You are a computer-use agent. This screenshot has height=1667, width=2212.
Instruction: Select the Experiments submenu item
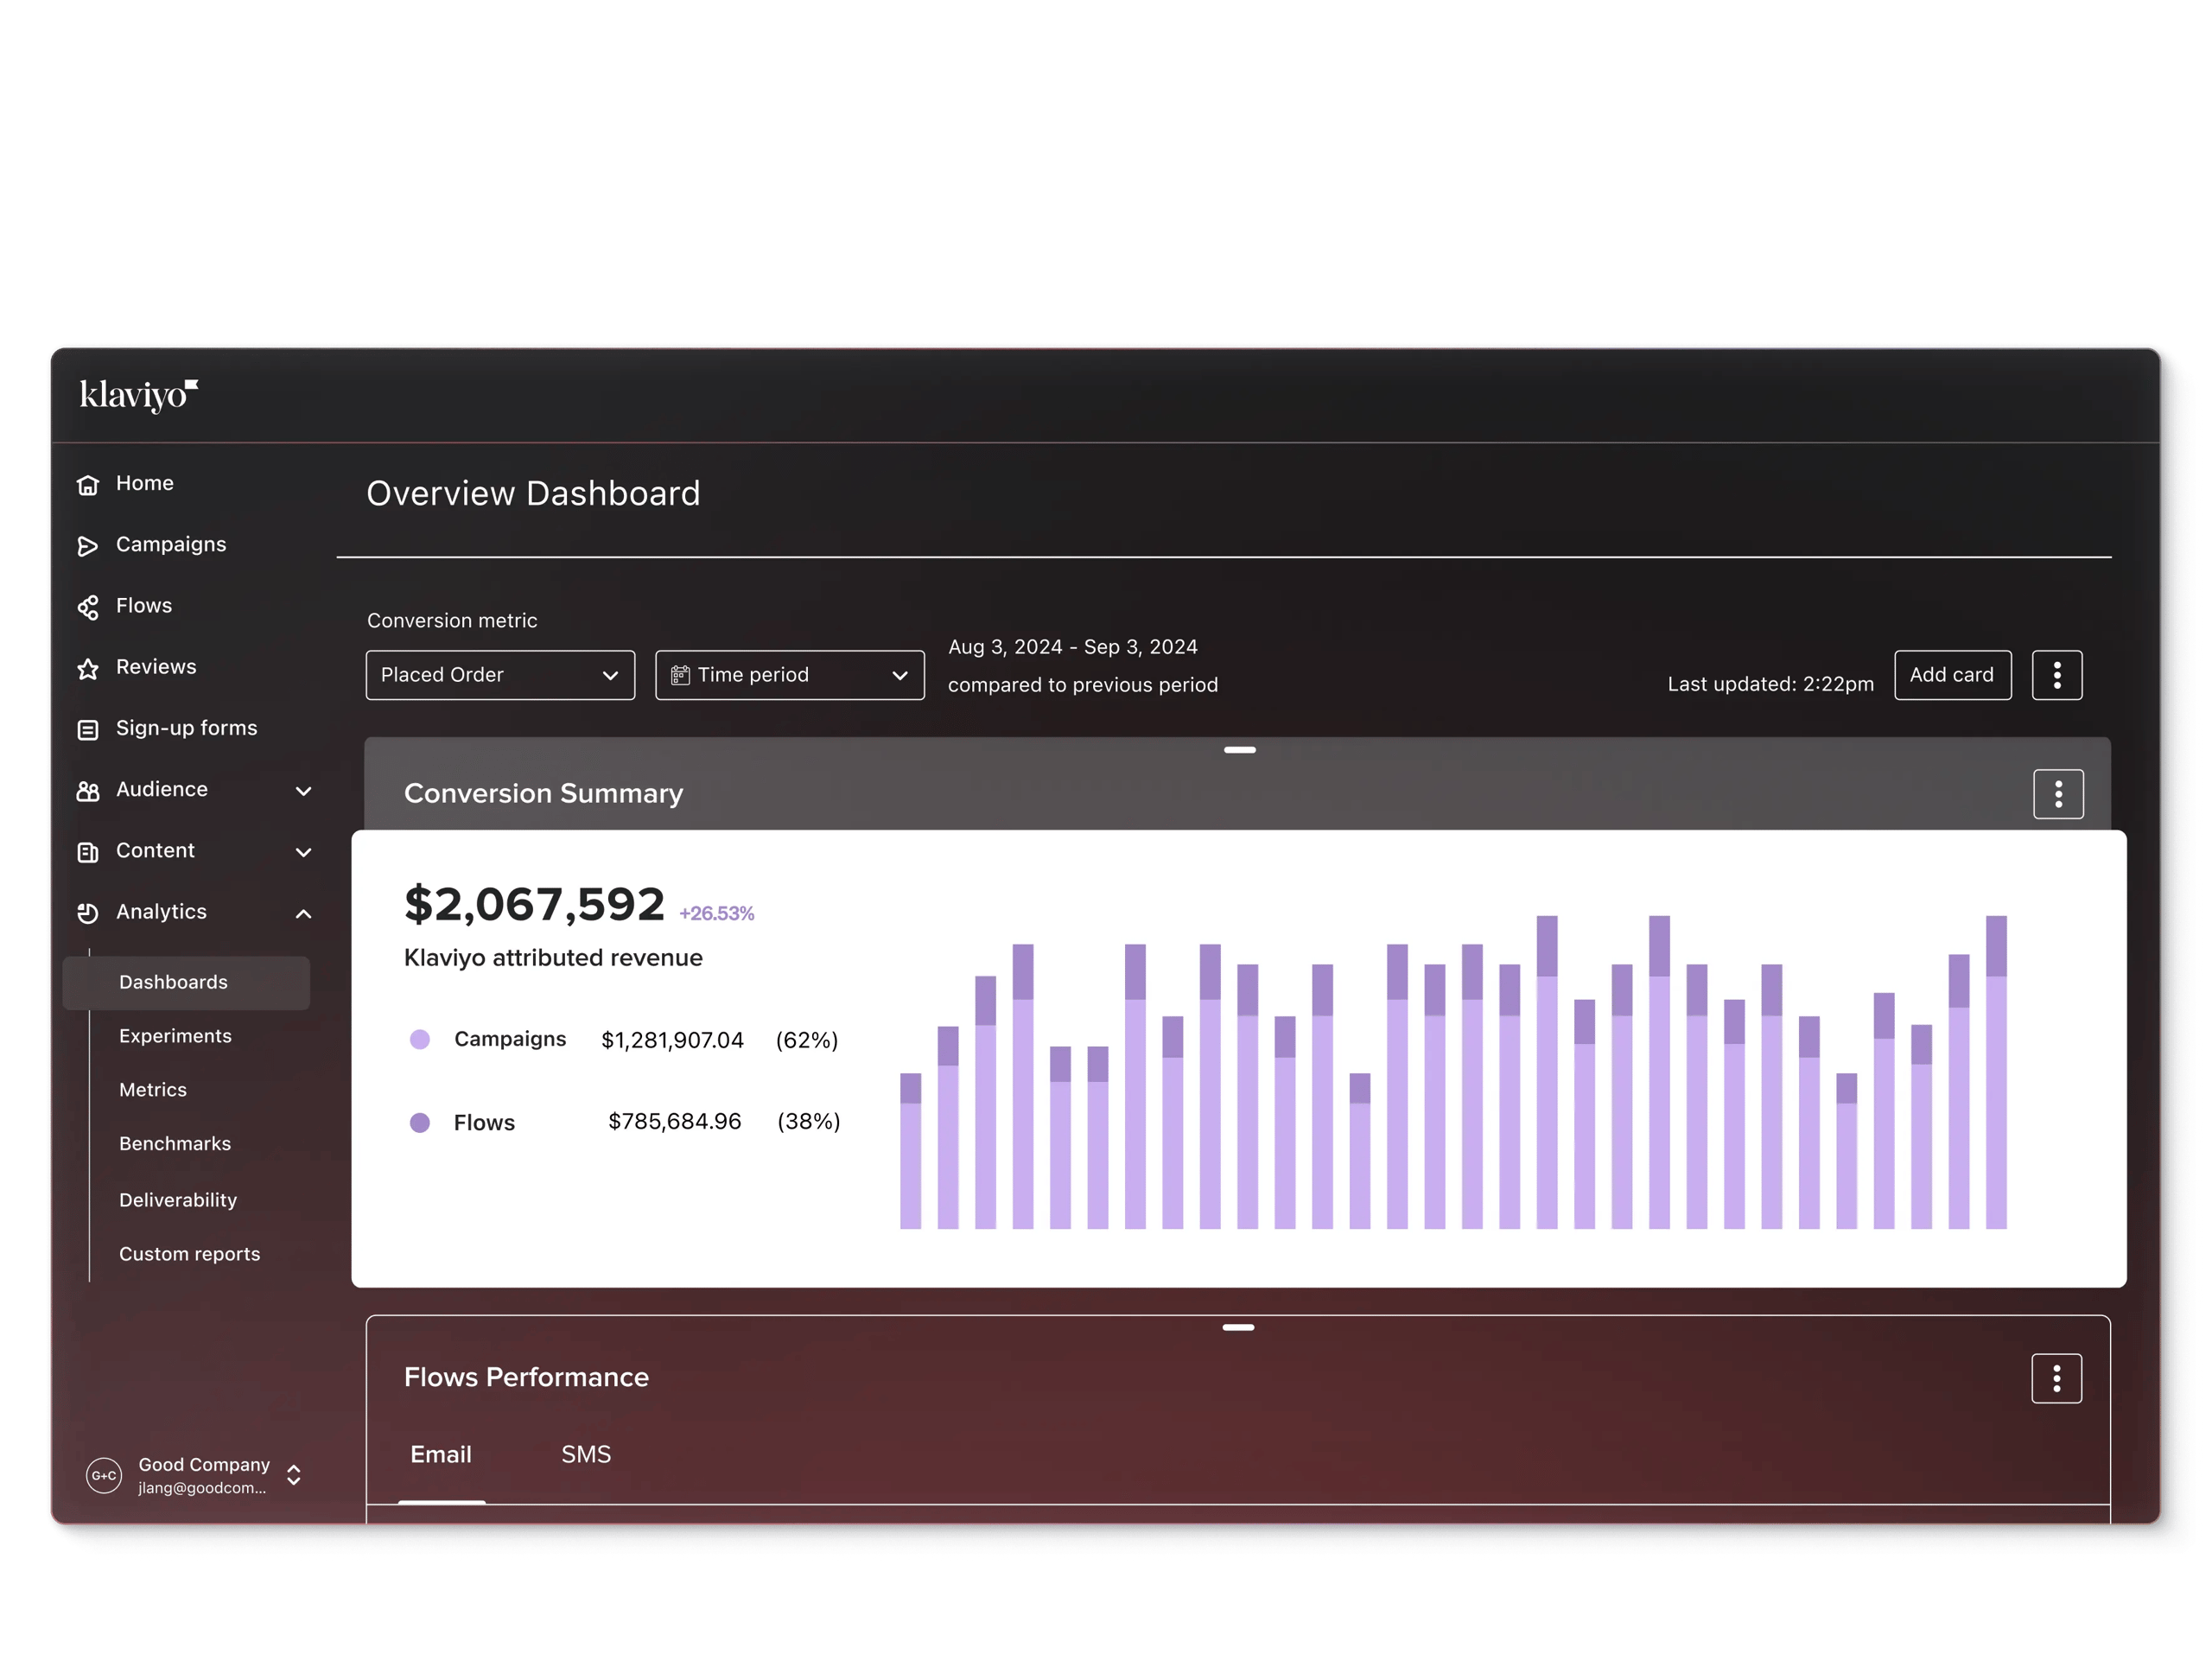click(x=175, y=1036)
